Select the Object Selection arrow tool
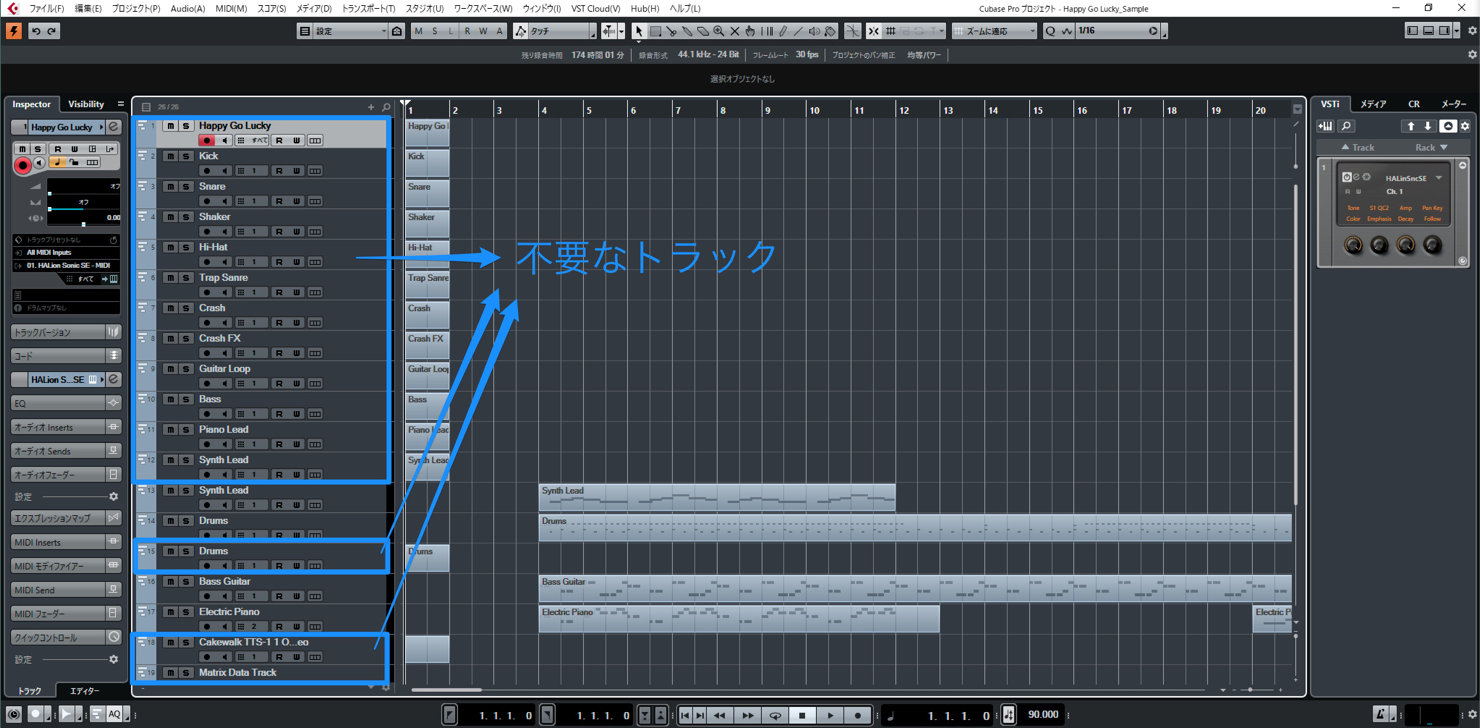The height and width of the screenshot is (728, 1480). (x=639, y=31)
